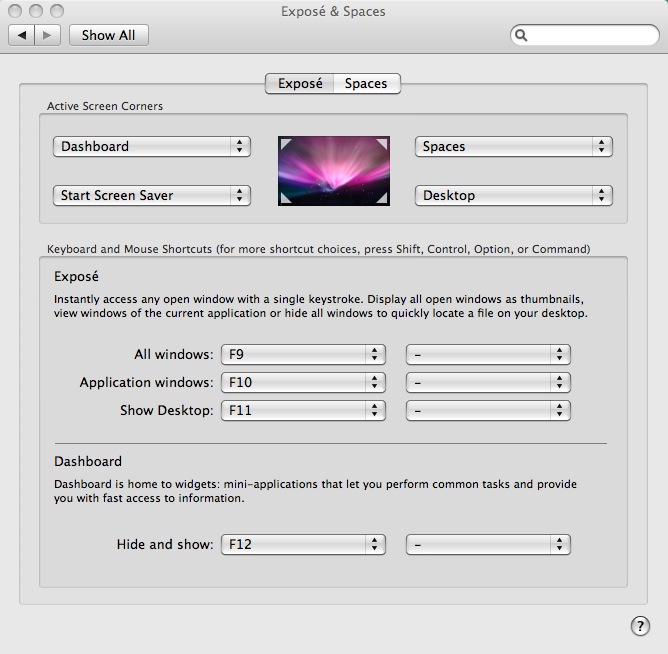
Task: Click the Hide and show: label
Action: (165, 545)
